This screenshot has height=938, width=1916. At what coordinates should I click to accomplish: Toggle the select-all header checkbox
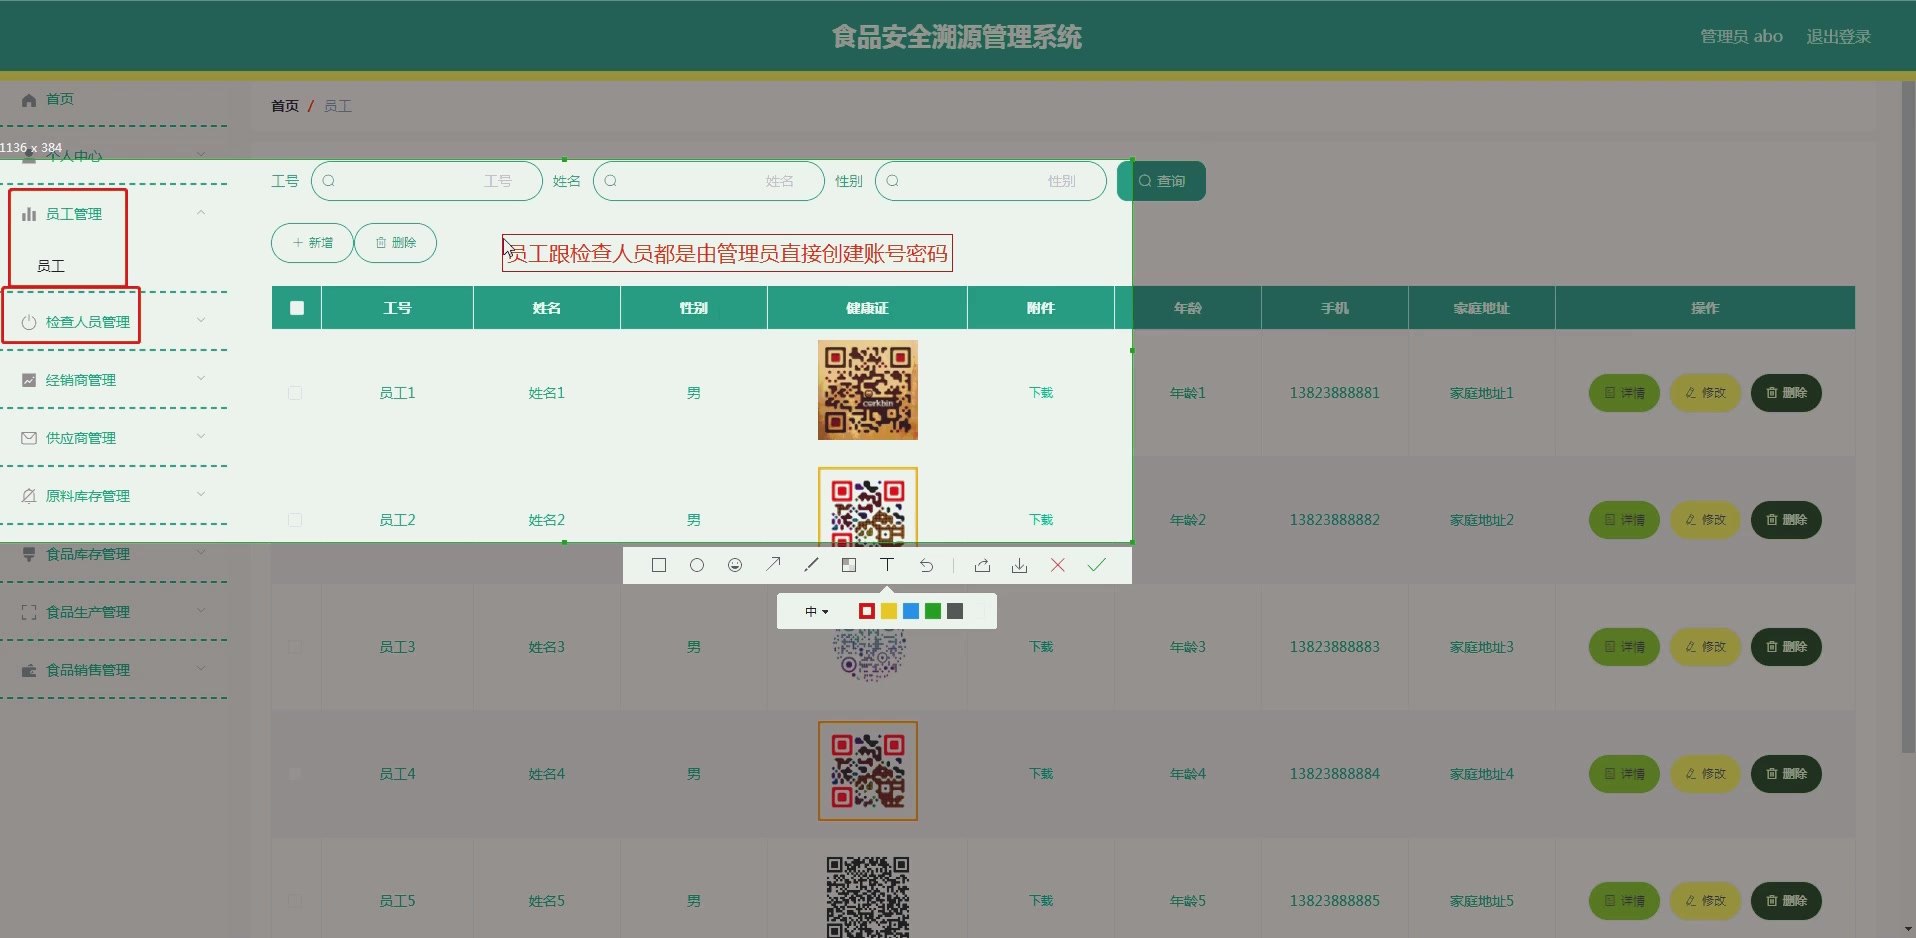[x=297, y=308]
